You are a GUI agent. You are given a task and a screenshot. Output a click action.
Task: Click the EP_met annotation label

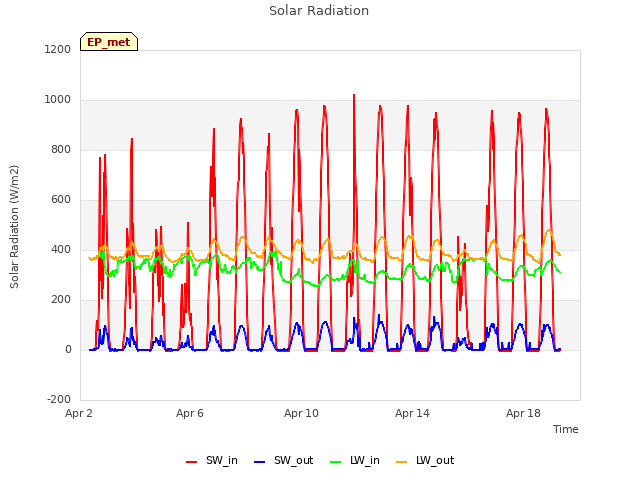click(x=109, y=42)
